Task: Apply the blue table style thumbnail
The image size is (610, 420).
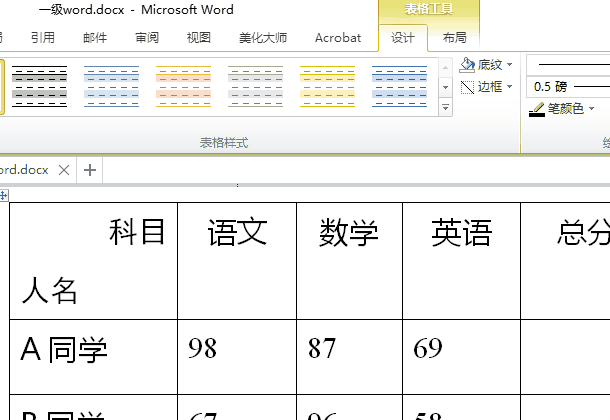Action: pyautogui.click(x=111, y=86)
